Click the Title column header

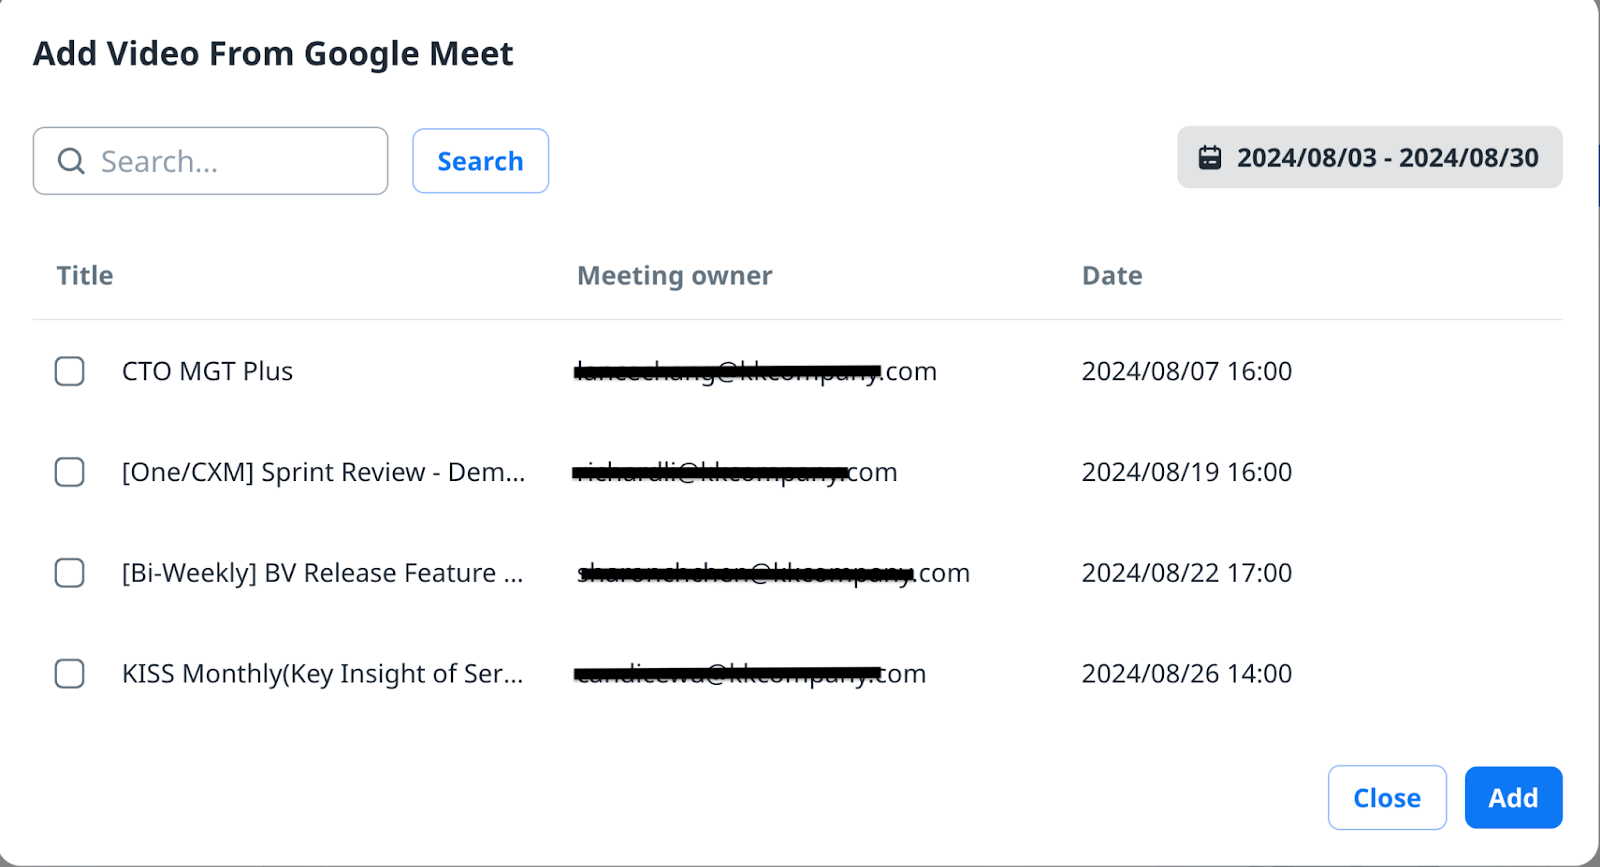point(85,276)
